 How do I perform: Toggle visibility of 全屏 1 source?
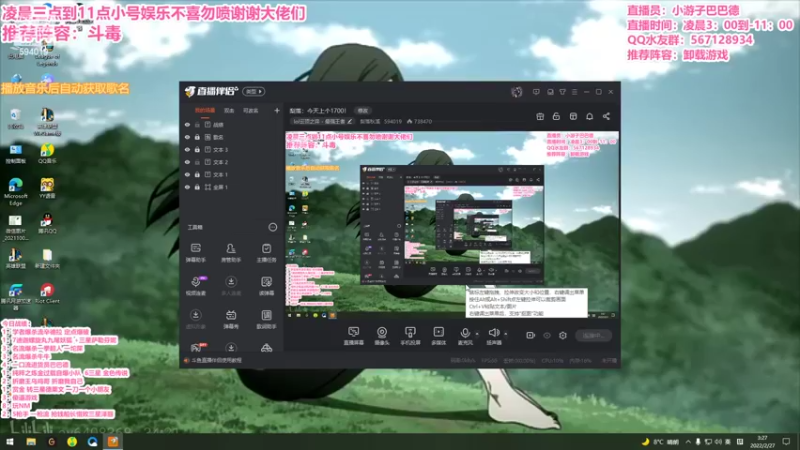(x=187, y=187)
